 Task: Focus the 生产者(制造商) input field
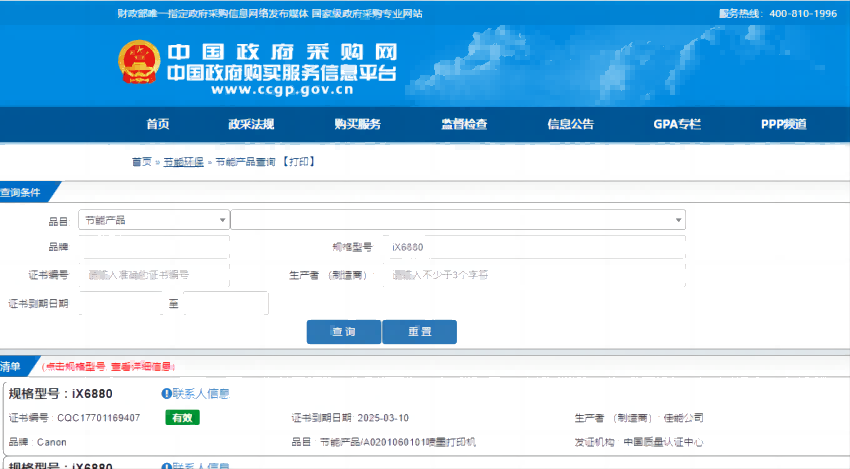pyautogui.click(x=535, y=275)
